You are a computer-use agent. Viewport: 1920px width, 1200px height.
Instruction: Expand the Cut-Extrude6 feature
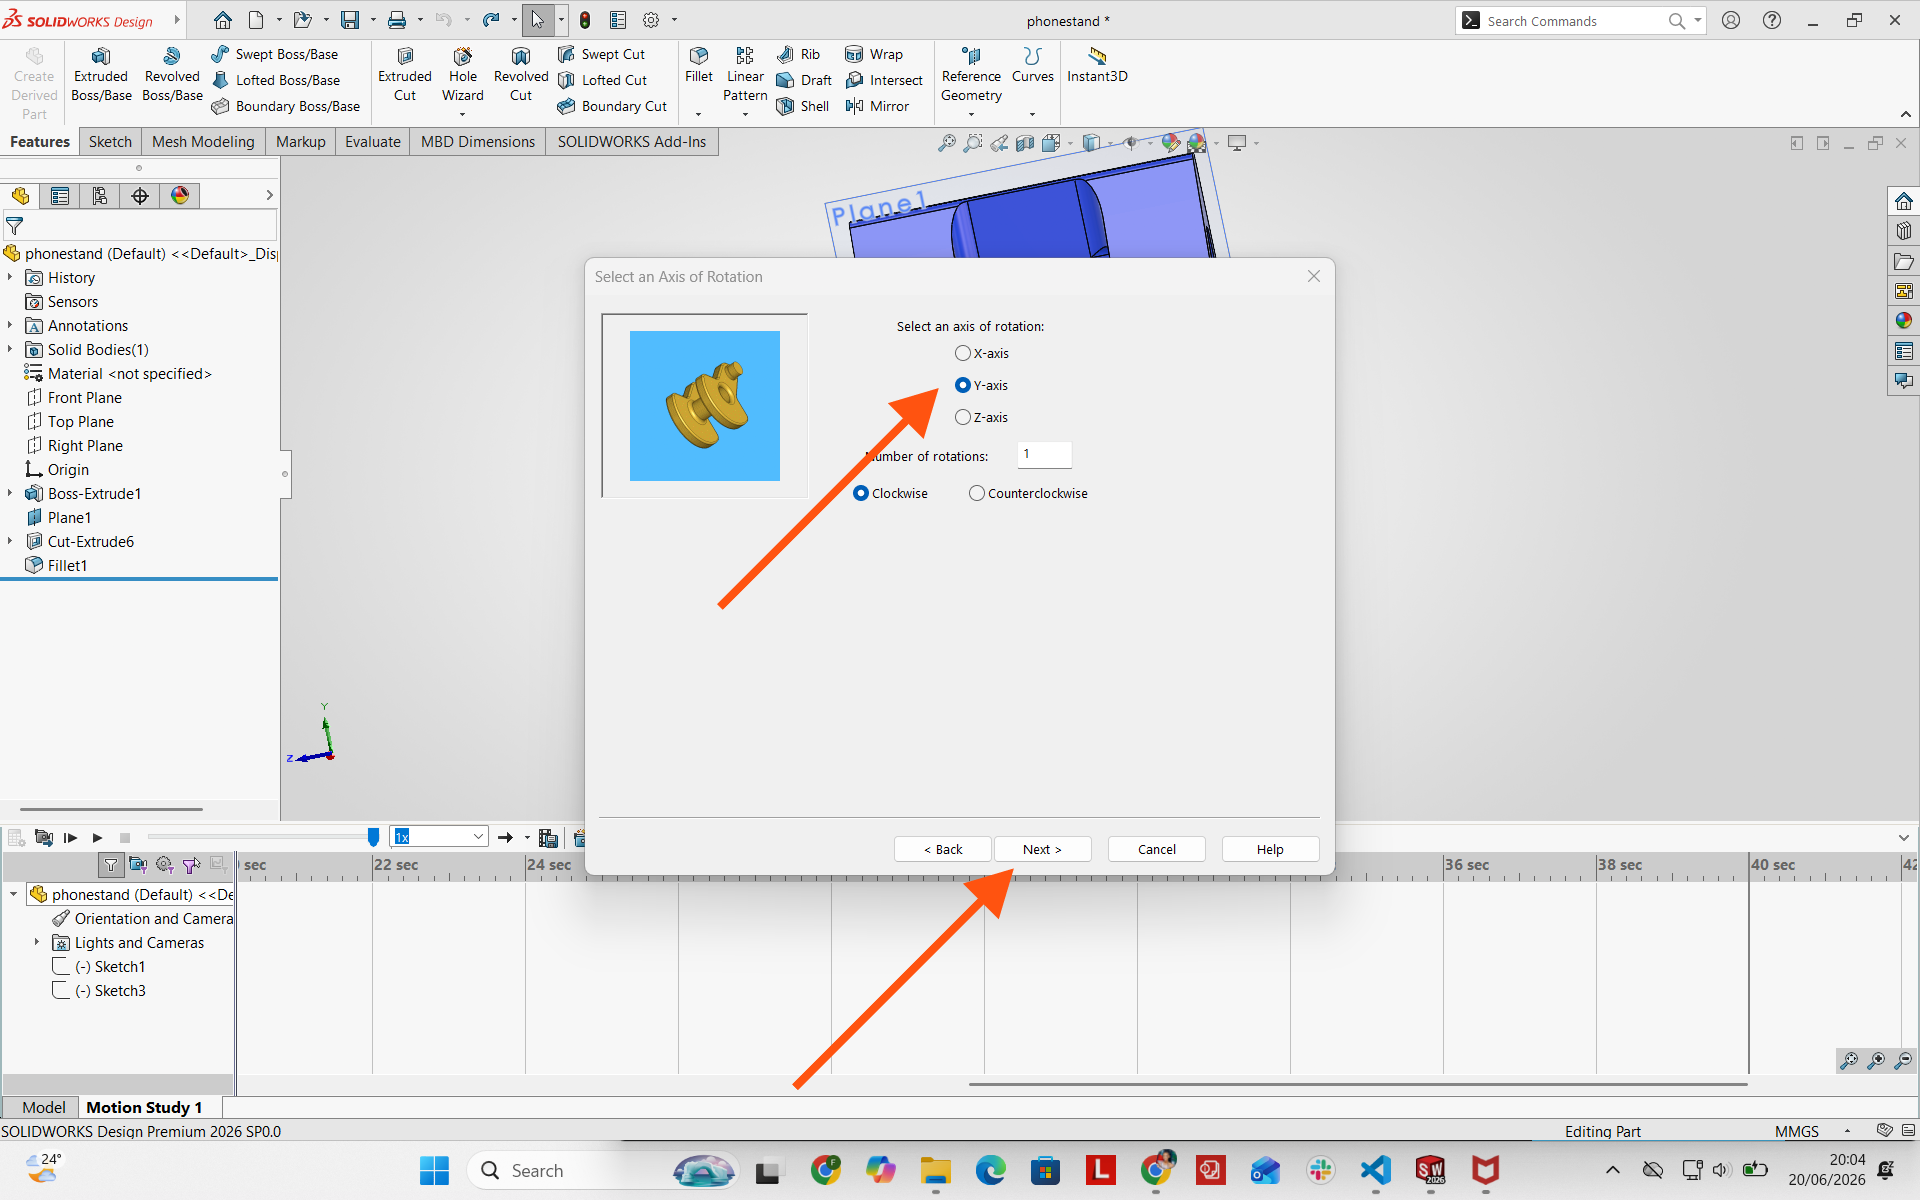coord(10,541)
